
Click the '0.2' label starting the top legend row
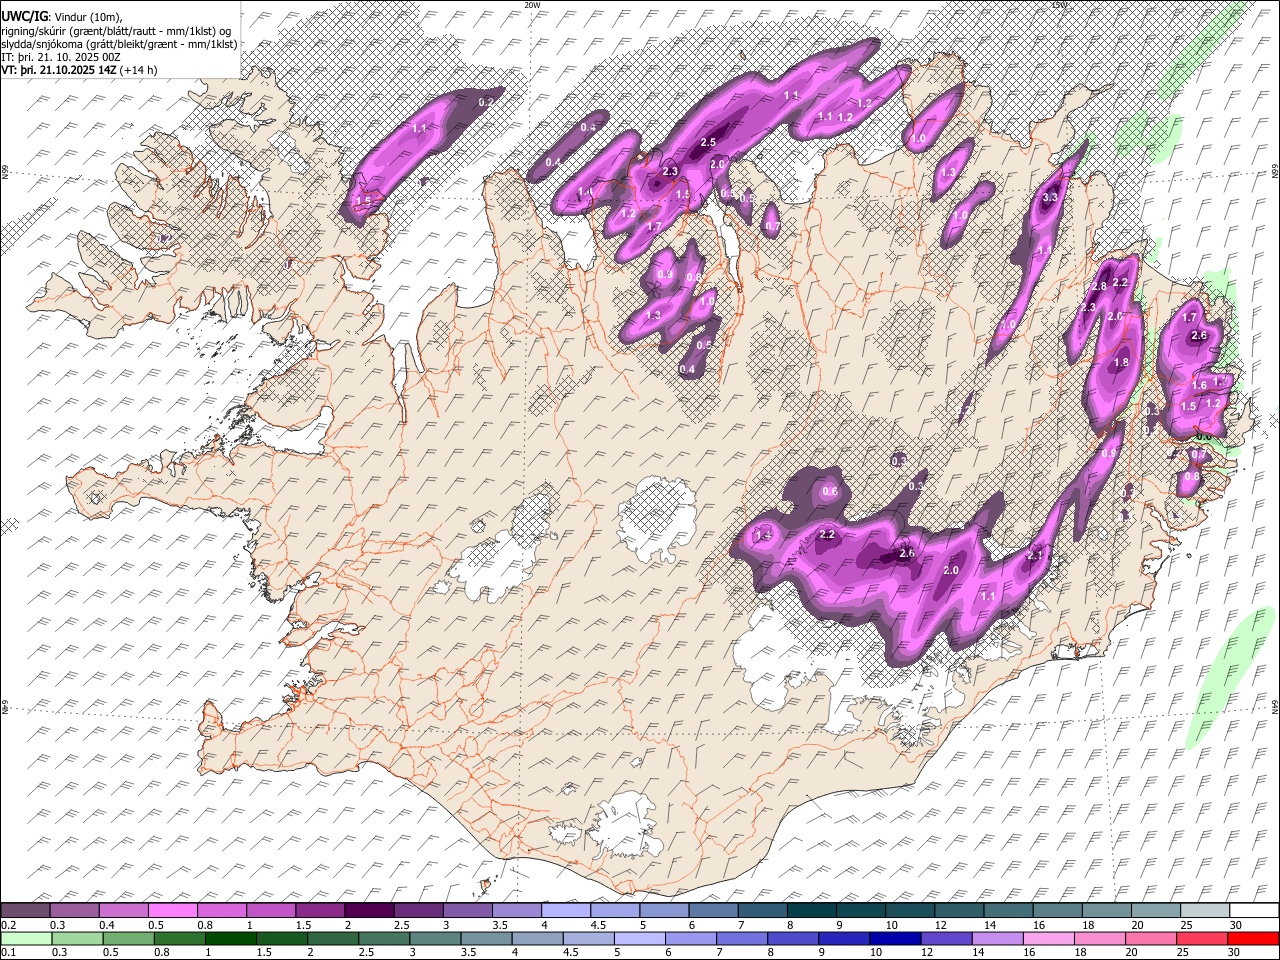(8, 925)
